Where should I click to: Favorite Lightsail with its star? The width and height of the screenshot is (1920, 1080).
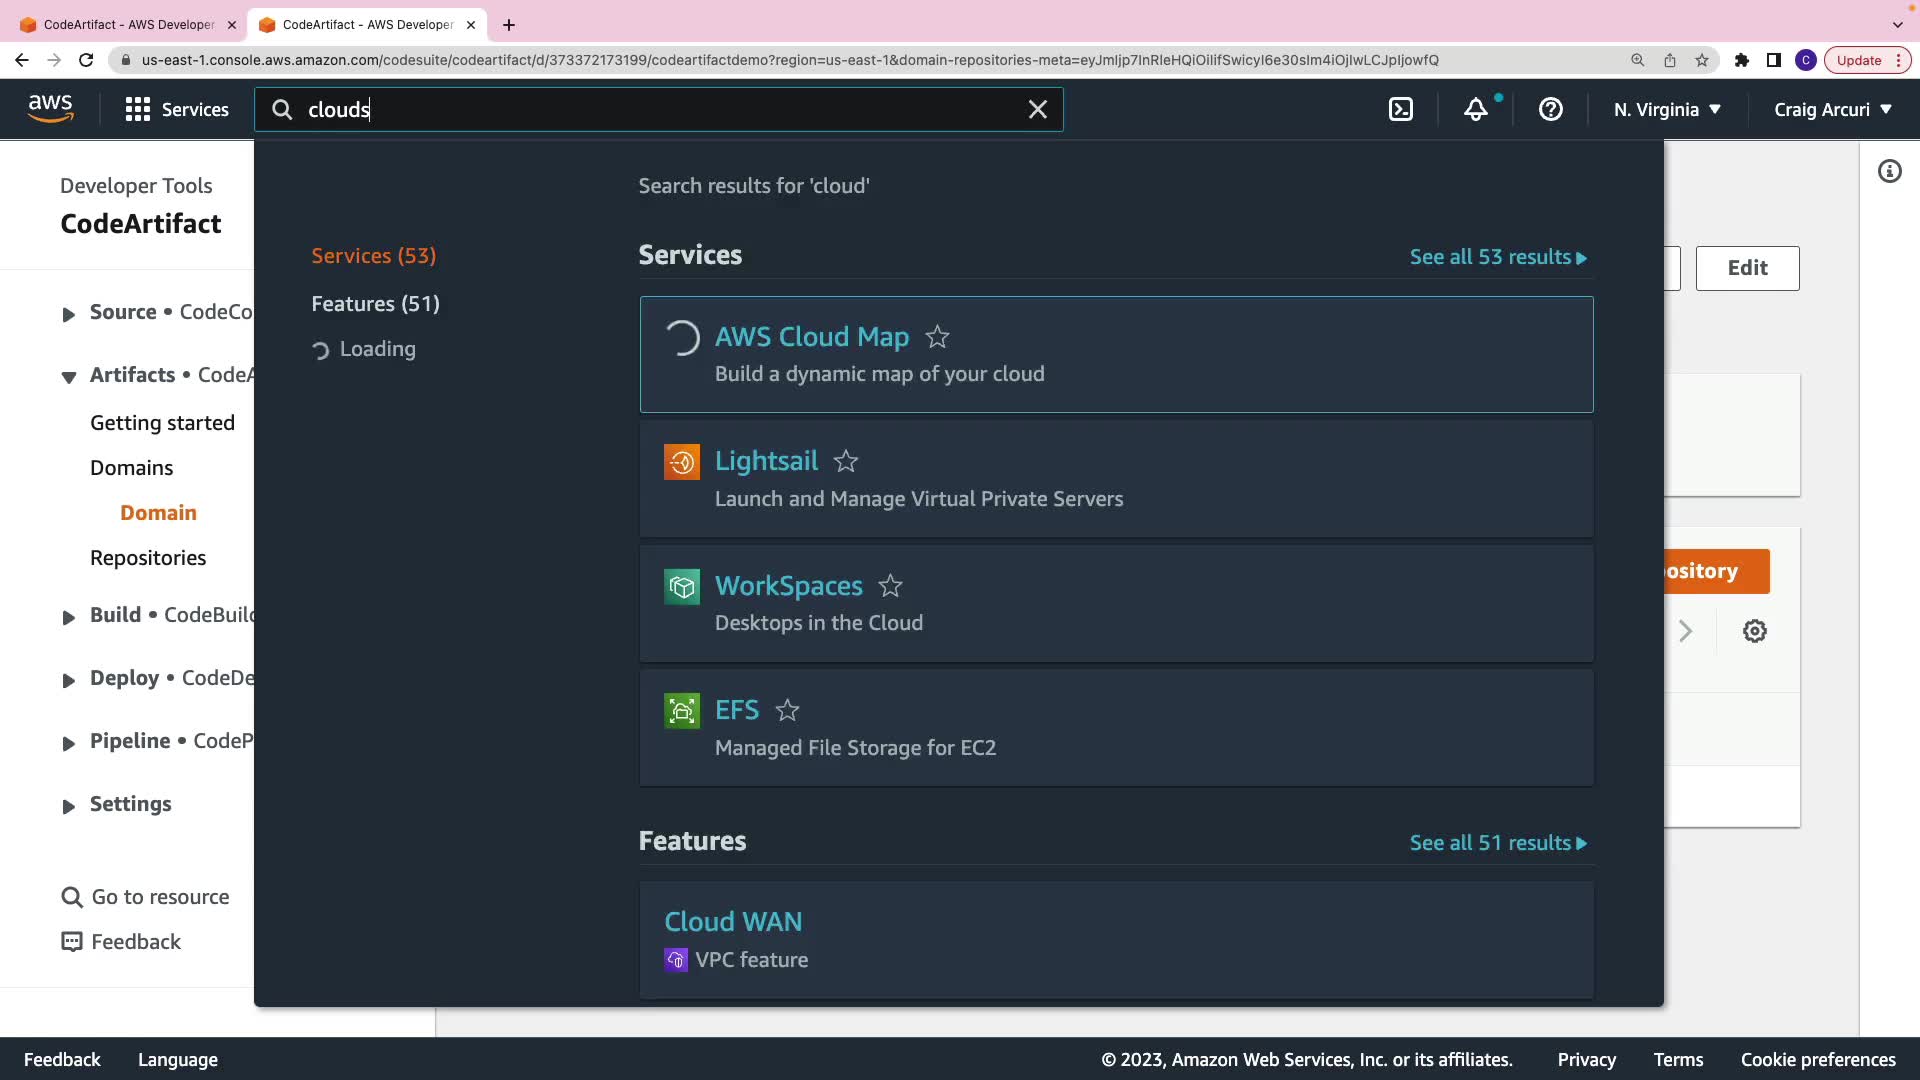coord(846,462)
